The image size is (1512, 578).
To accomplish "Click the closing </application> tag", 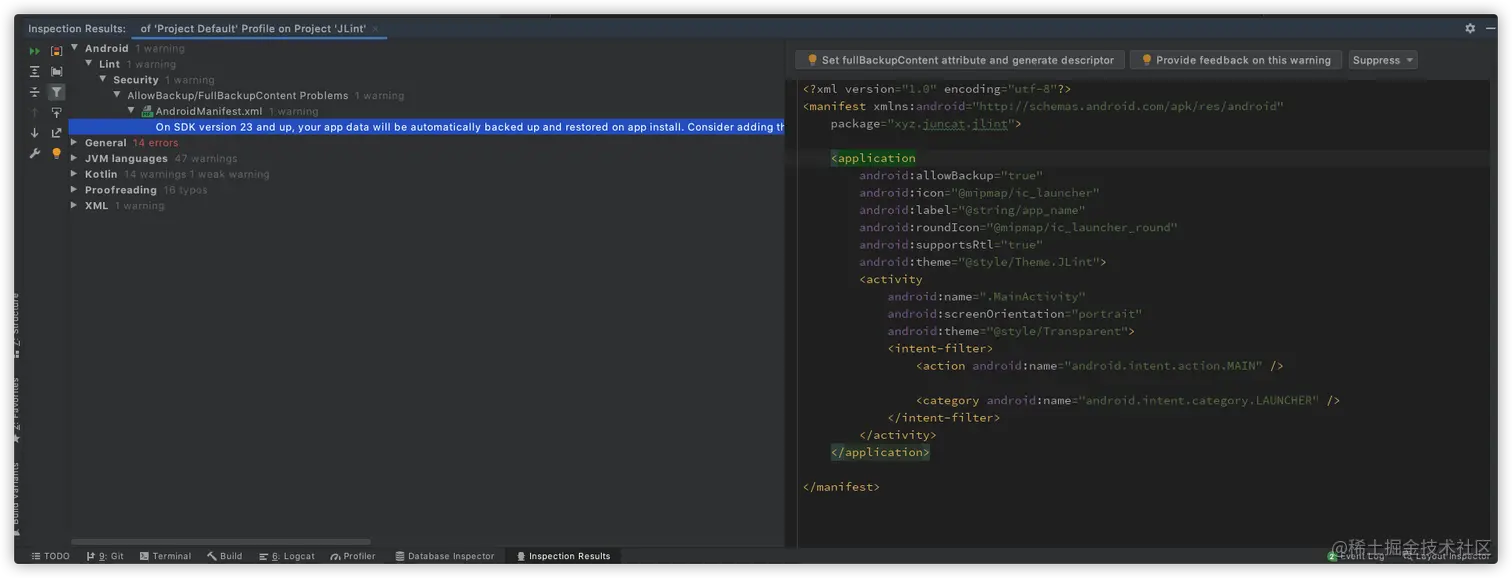I will click(880, 452).
